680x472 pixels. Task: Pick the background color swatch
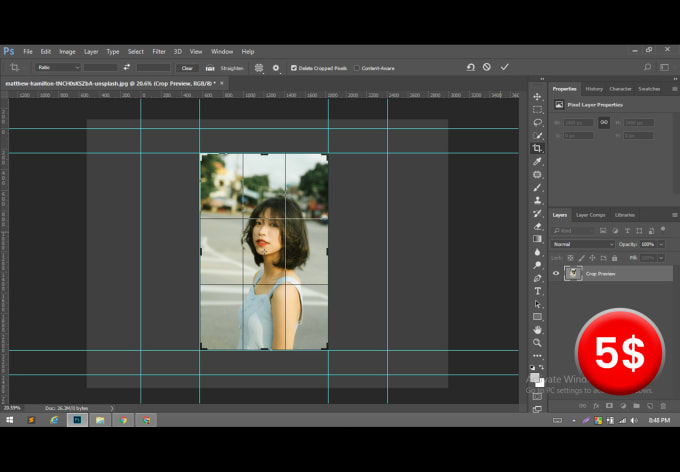(x=540, y=383)
